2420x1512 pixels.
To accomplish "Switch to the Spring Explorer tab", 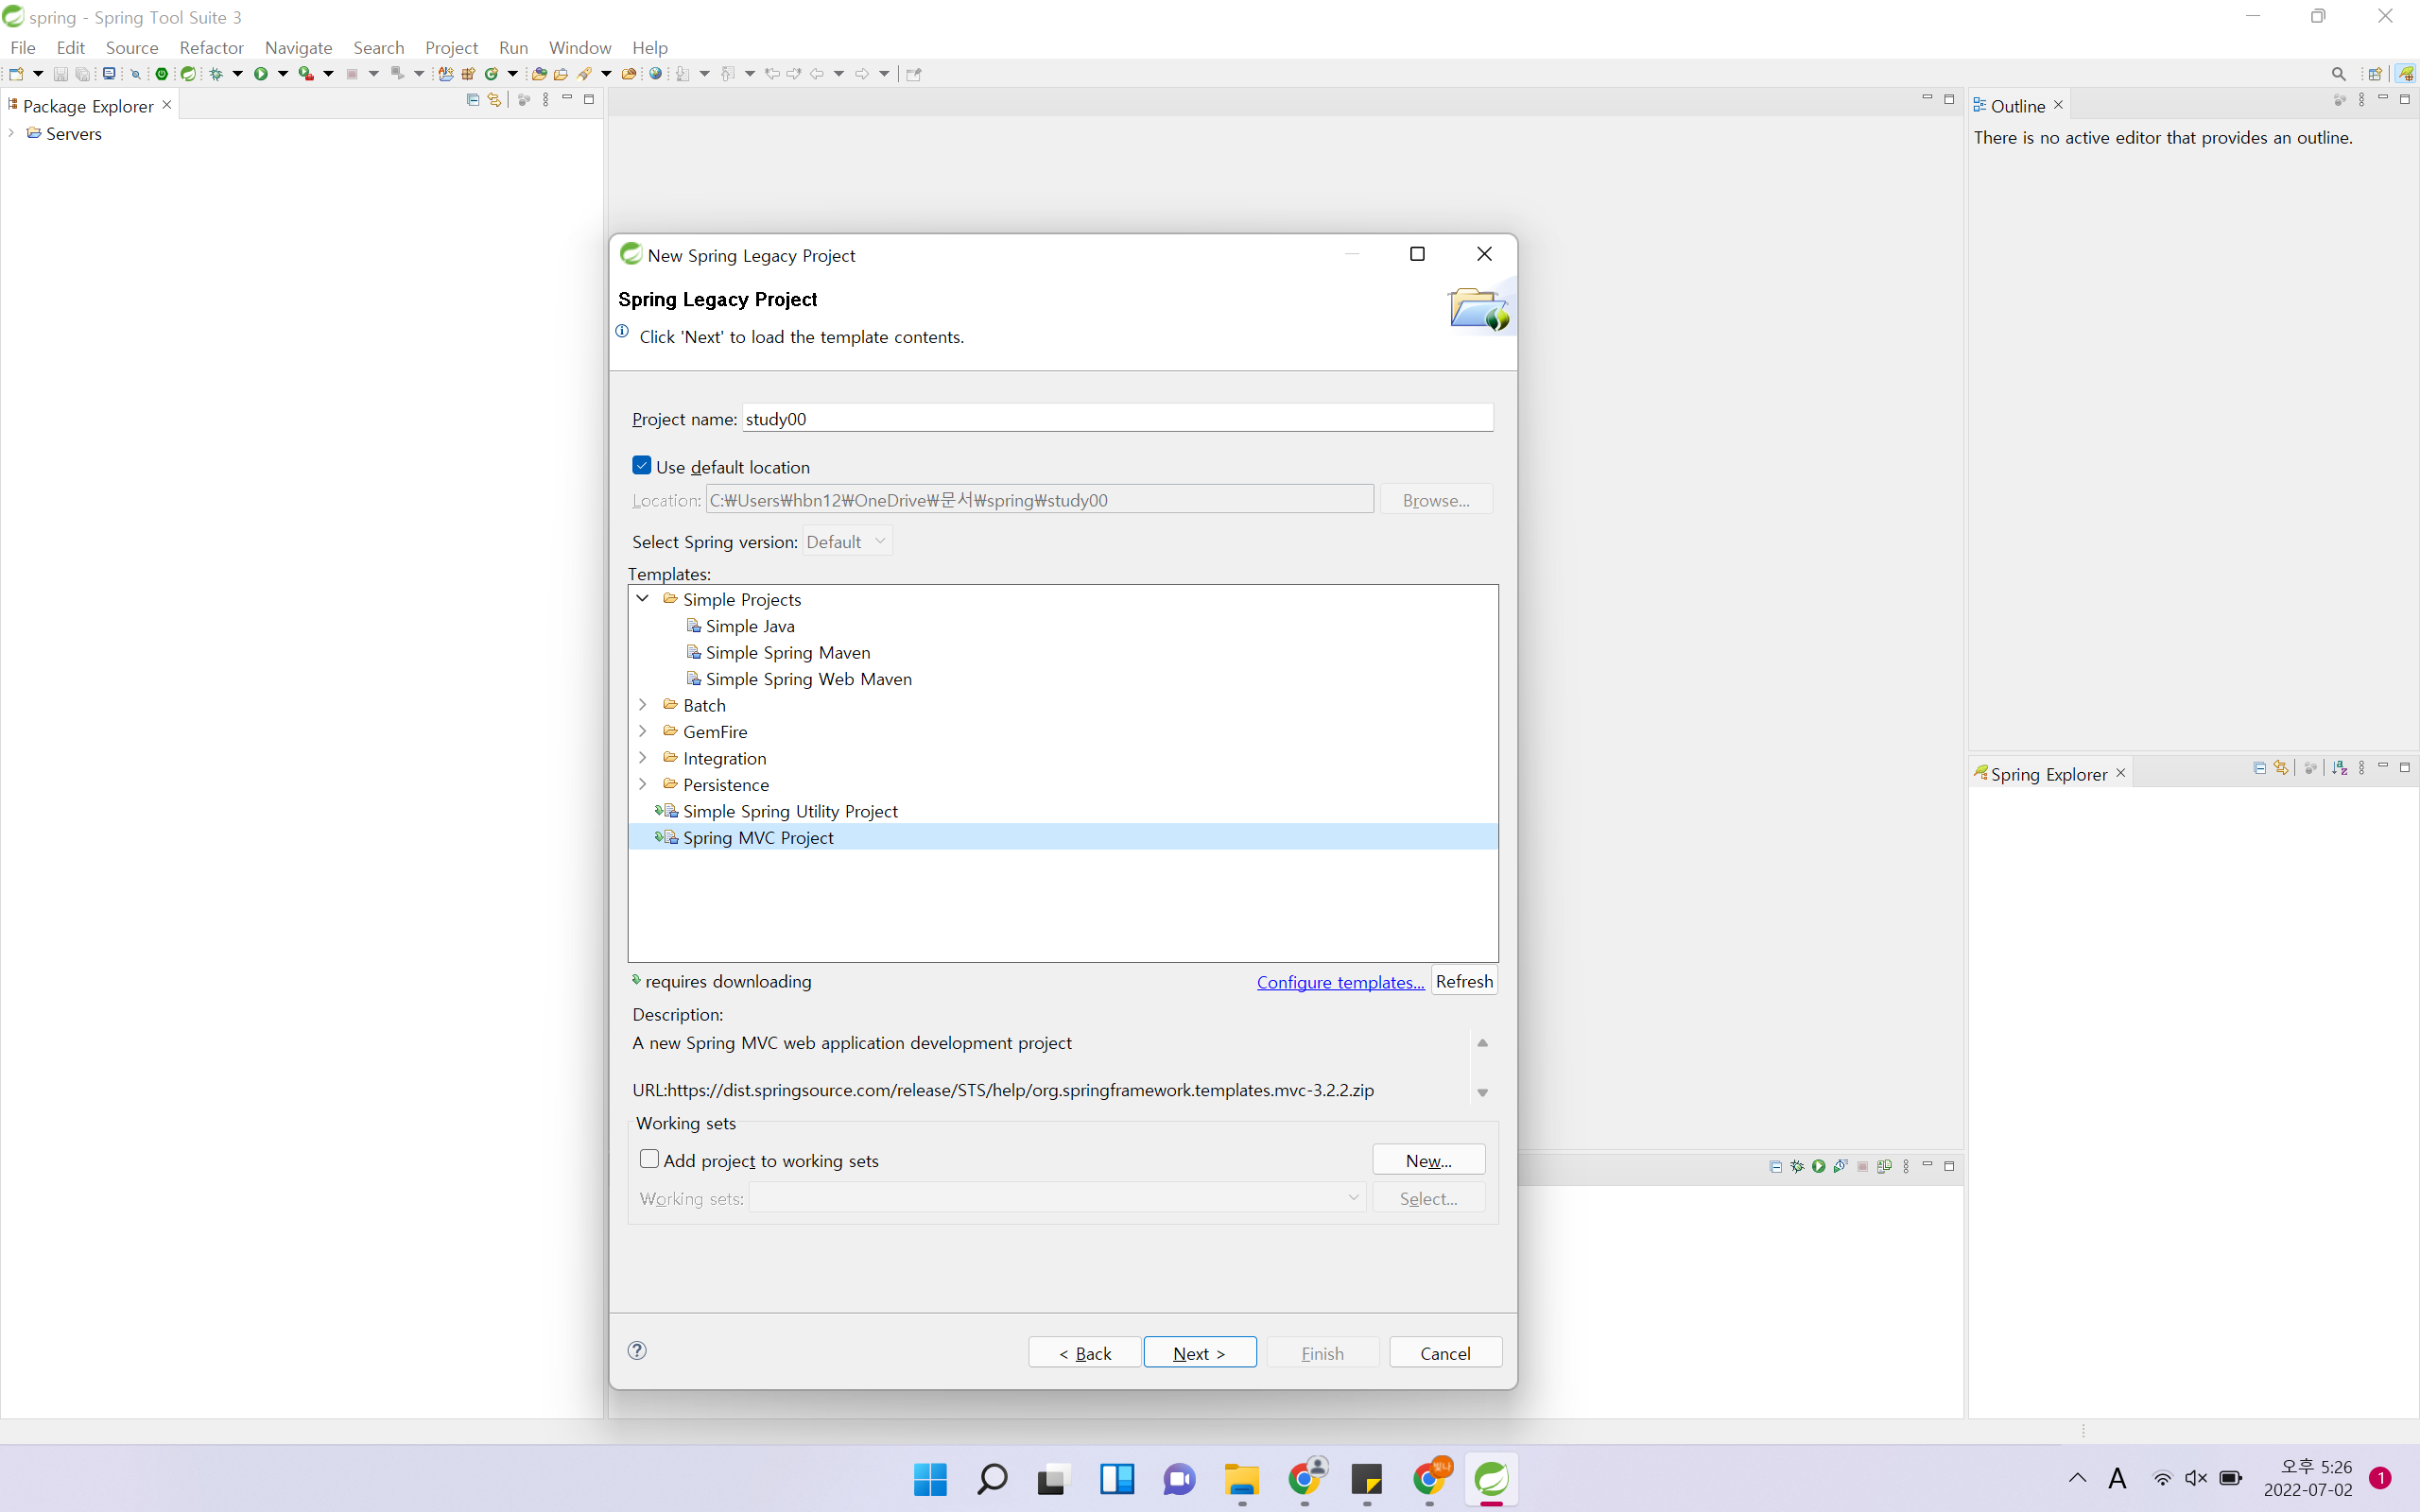I will click(2047, 774).
